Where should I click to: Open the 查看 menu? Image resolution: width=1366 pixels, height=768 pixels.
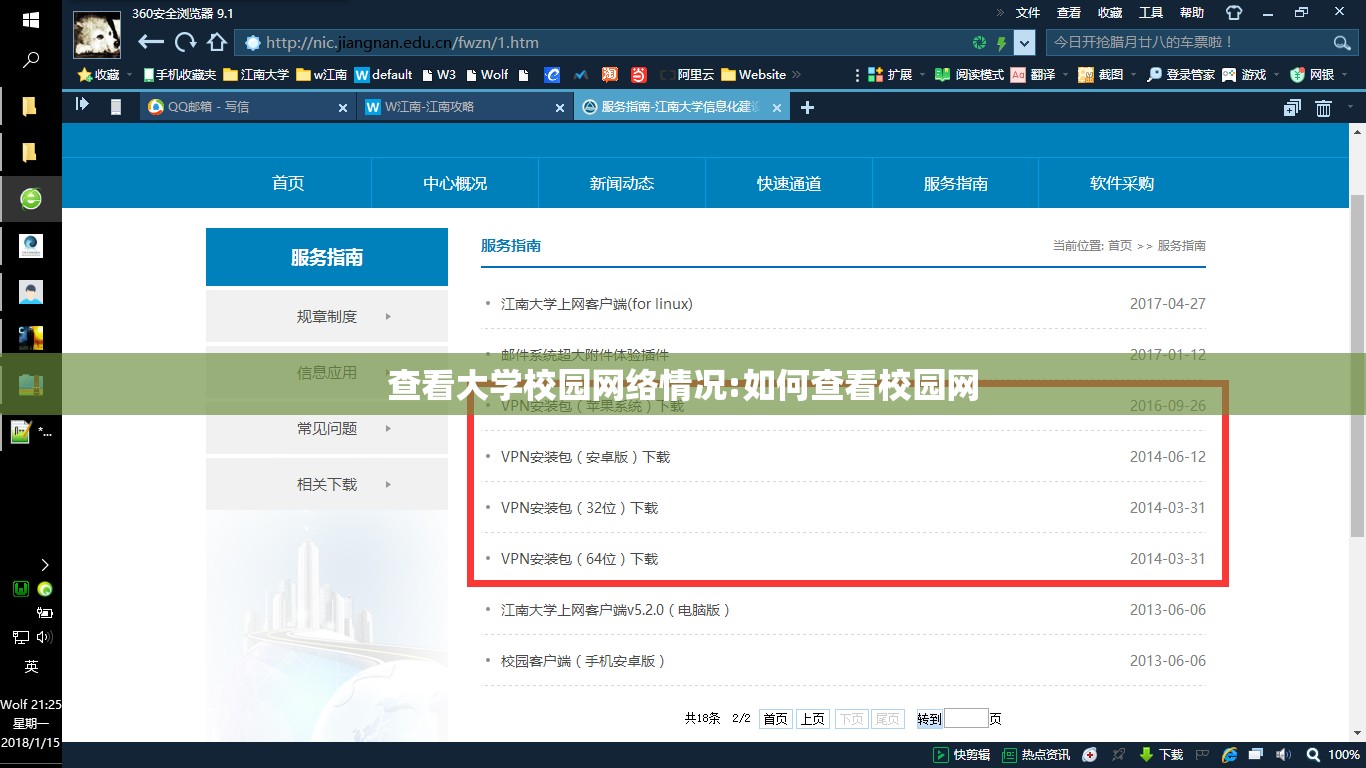[x=1069, y=13]
